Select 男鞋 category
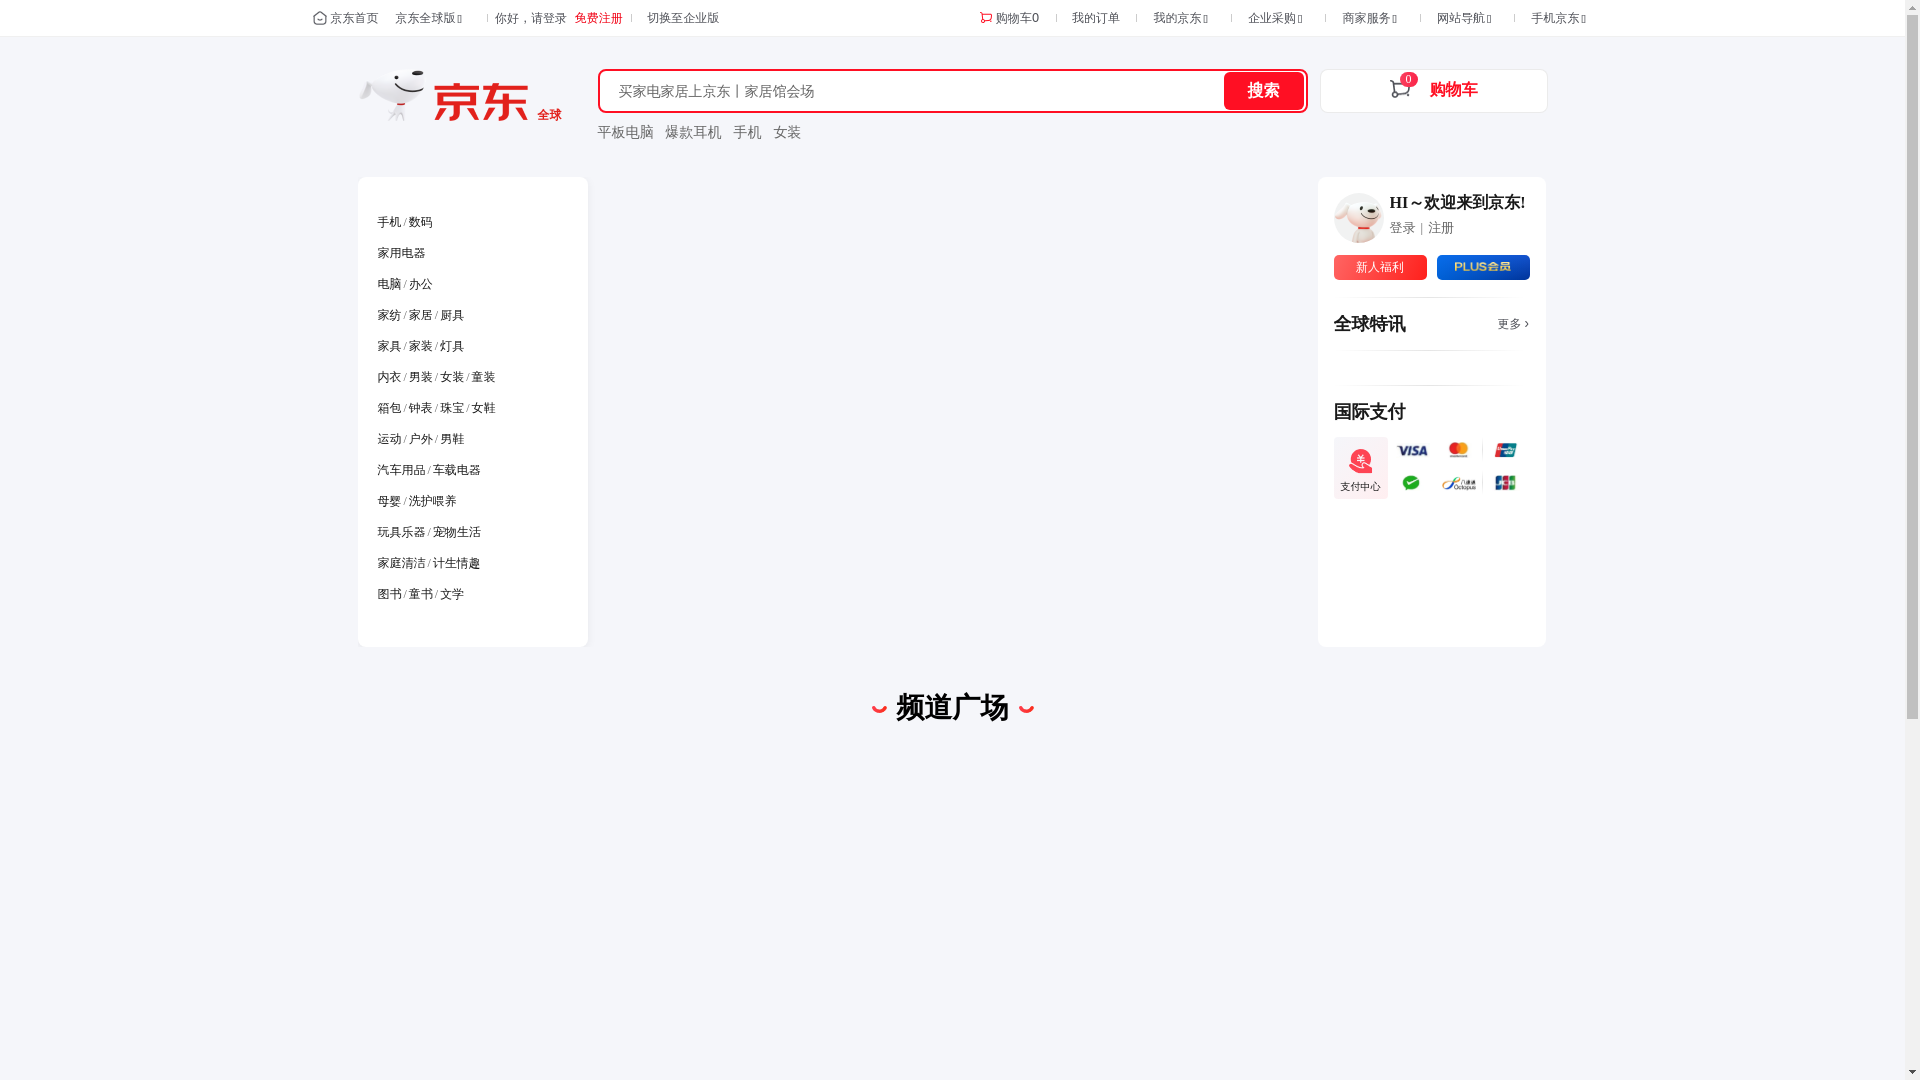Viewport: 1920px width, 1080px height. tap(452, 439)
